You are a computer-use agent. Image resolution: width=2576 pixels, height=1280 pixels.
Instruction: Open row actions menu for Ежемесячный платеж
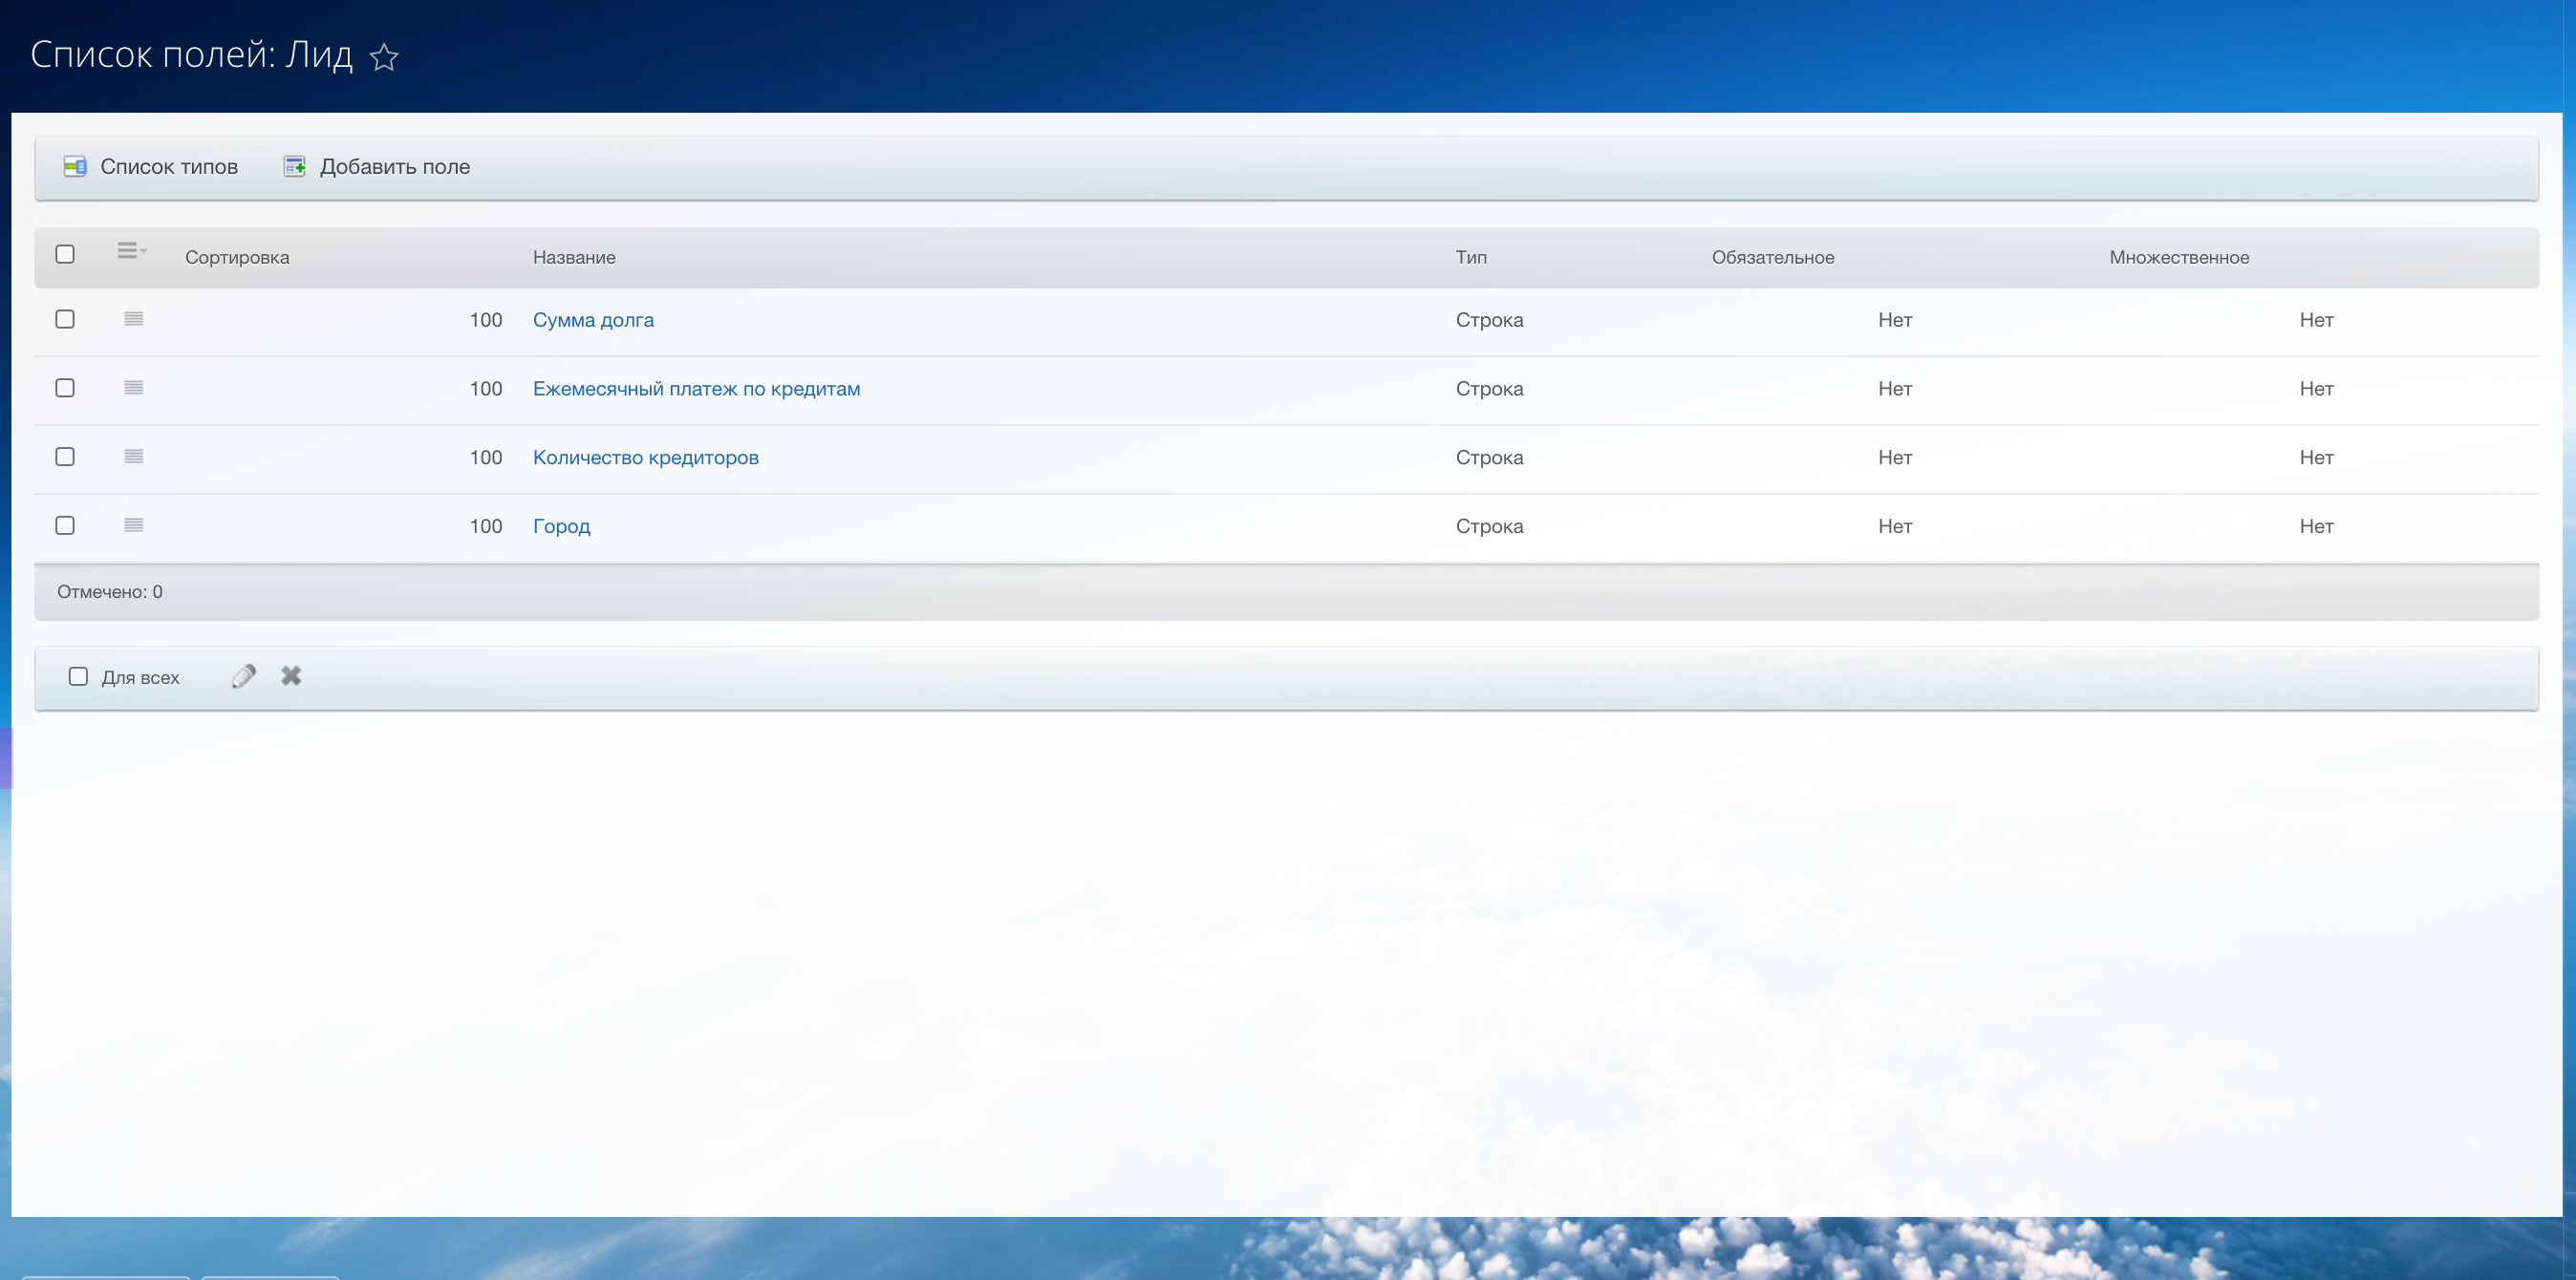pos(133,388)
